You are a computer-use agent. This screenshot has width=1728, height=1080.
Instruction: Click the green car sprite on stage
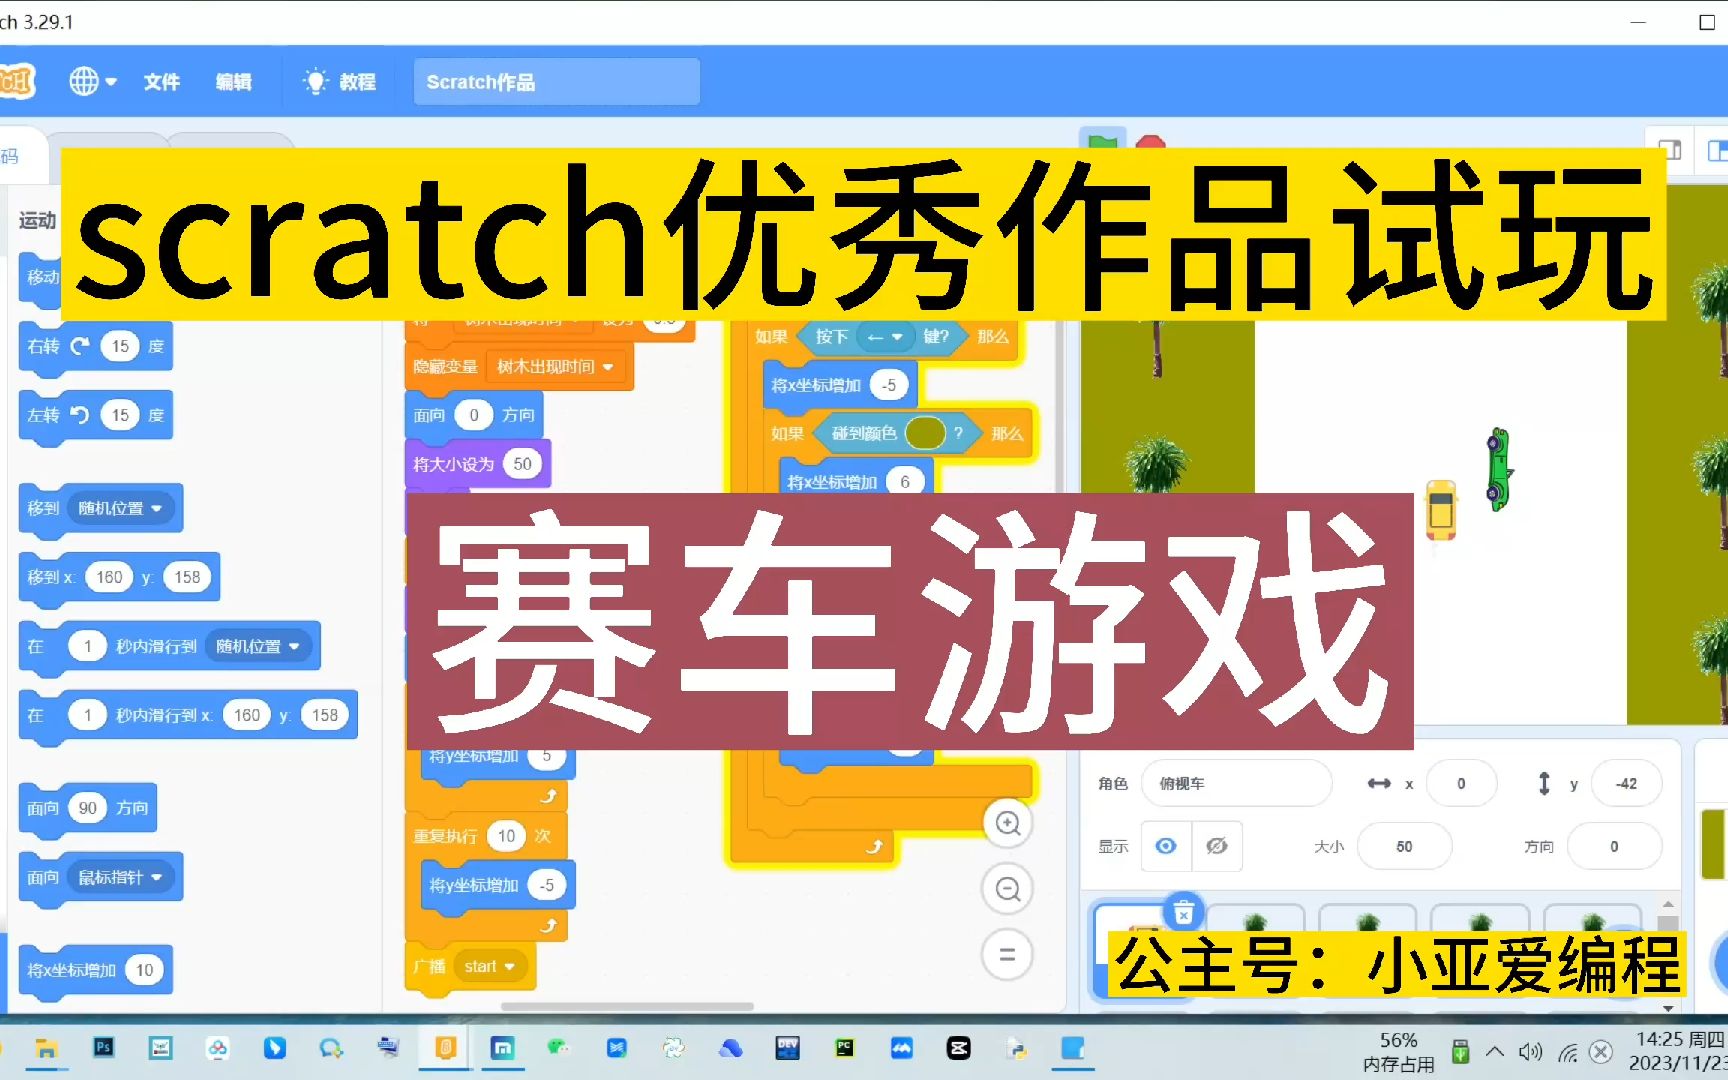(x=1498, y=469)
